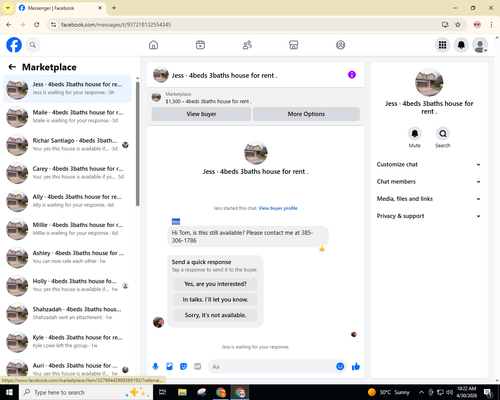
Task: Bookmark this page with the star icon
Action: click(458, 25)
